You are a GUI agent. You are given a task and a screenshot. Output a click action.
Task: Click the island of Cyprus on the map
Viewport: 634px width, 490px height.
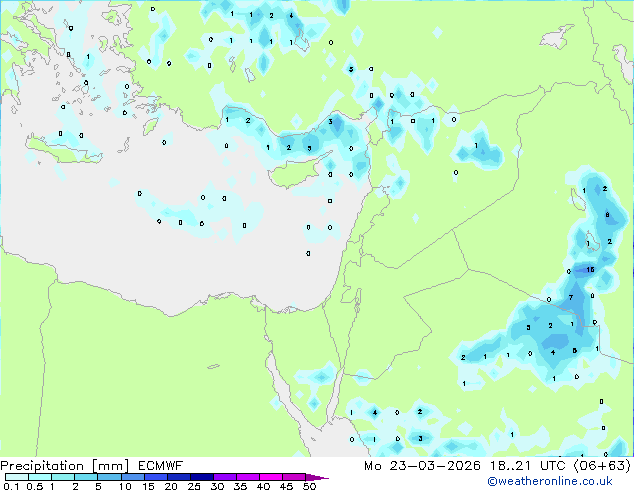(x=295, y=171)
